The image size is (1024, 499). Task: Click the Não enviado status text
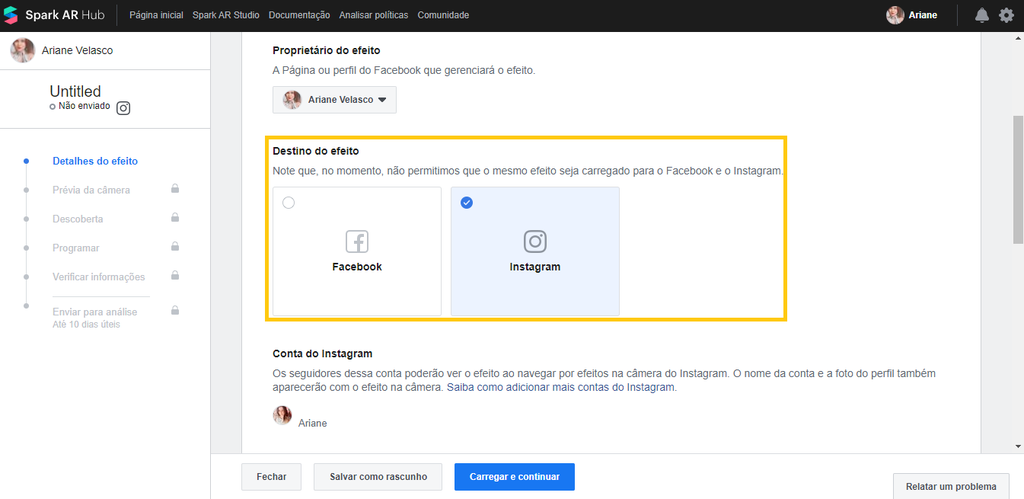(x=84, y=106)
